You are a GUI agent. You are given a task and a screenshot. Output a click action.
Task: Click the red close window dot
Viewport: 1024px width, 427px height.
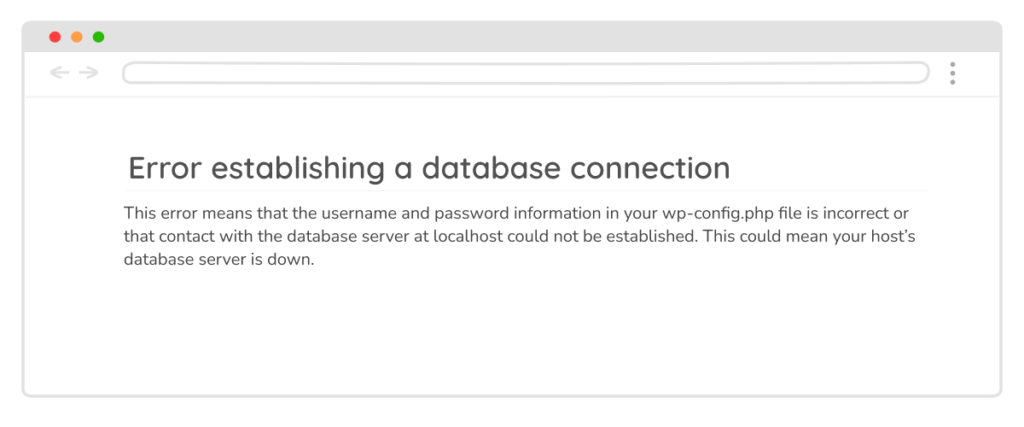[x=55, y=37]
